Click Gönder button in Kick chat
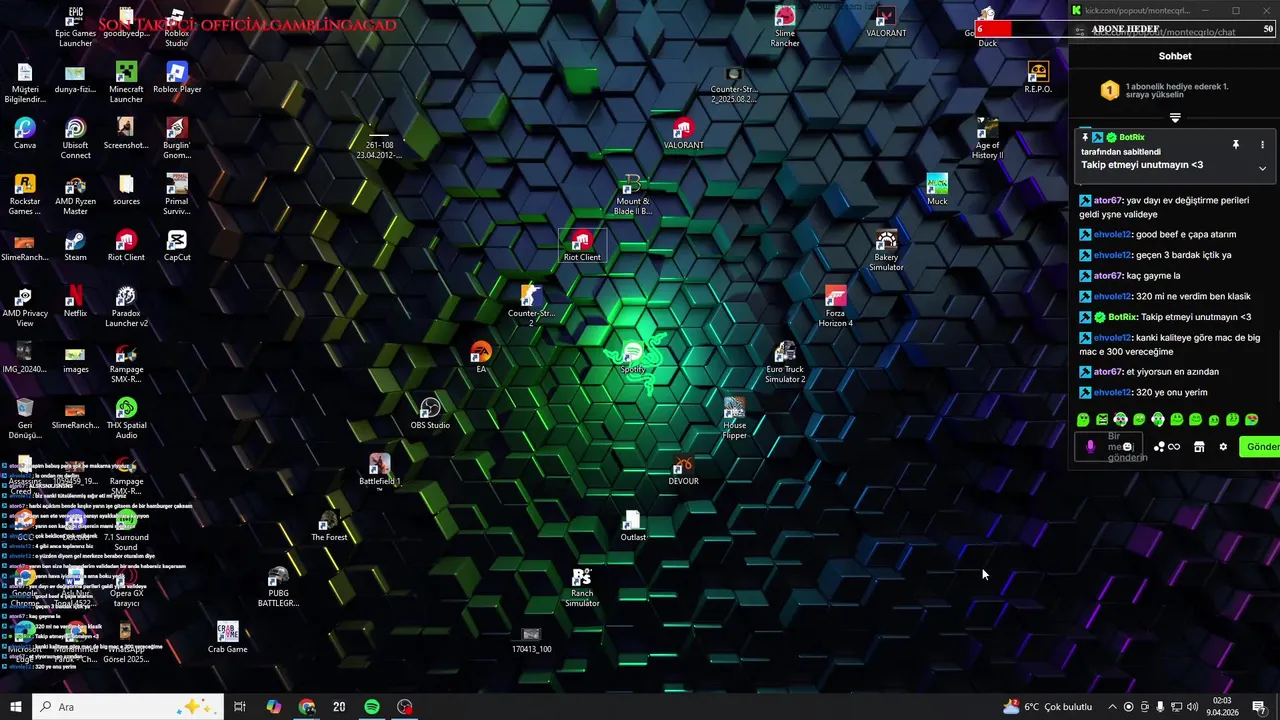 1261,447
